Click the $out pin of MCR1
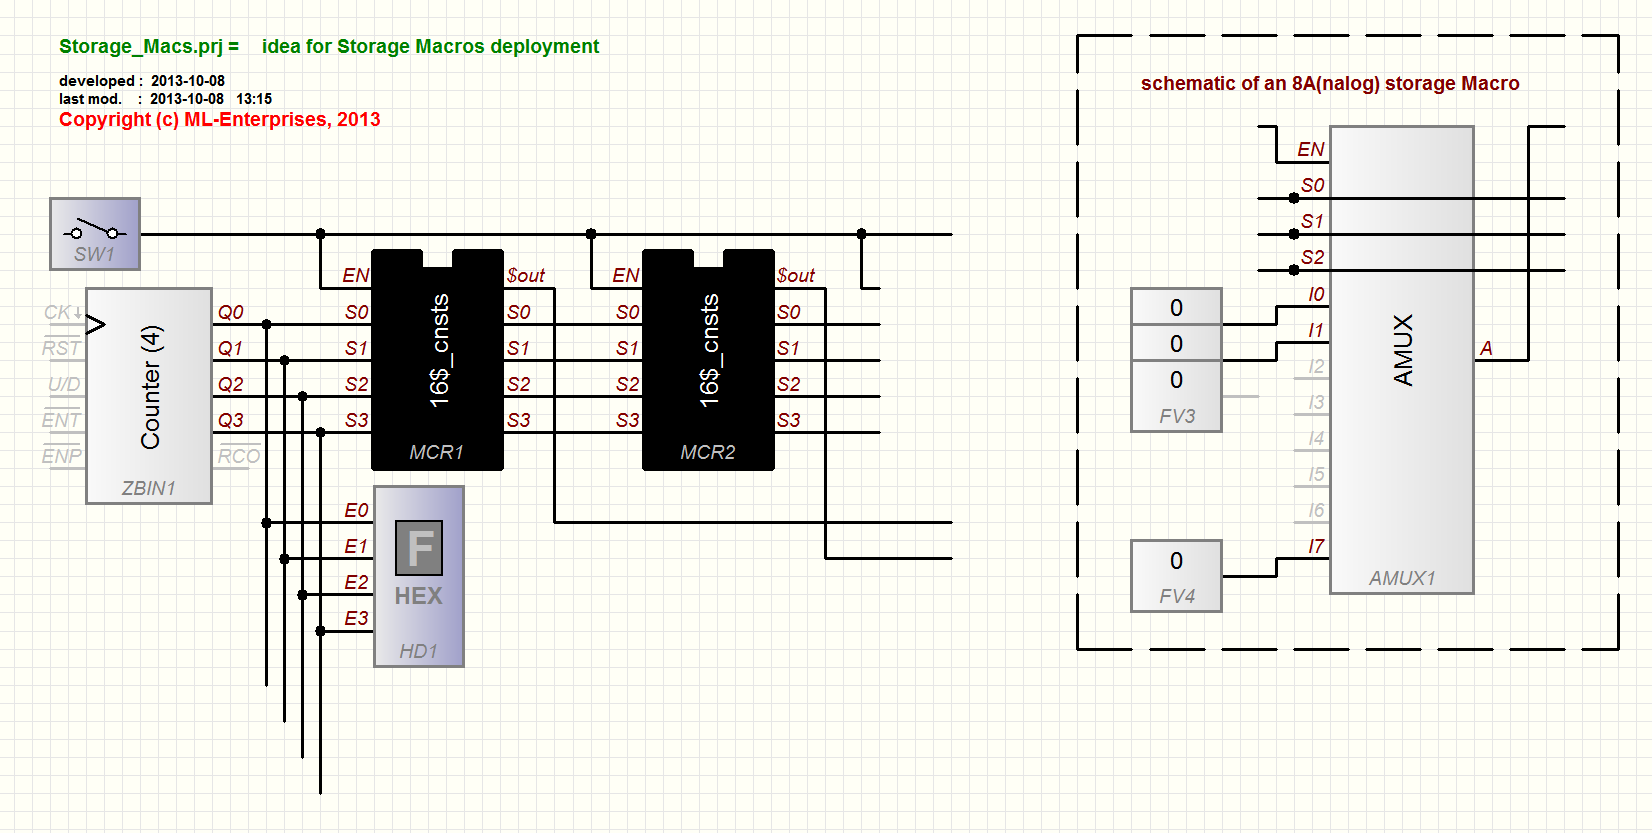The height and width of the screenshot is (833, 1652). (526, 275)
